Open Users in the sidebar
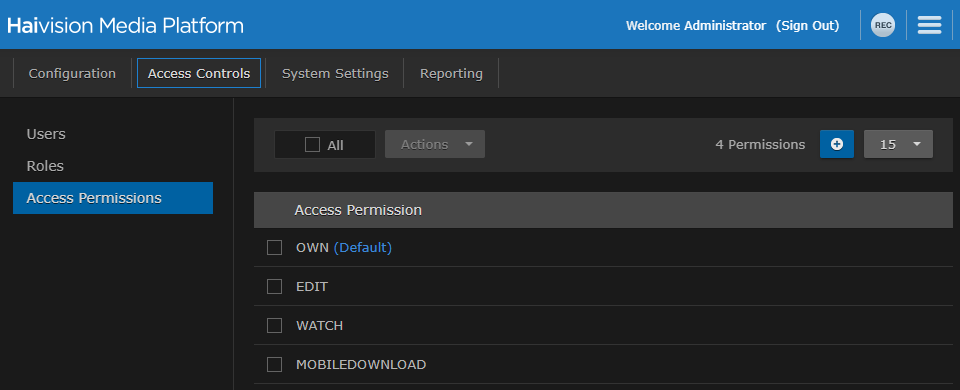960x390 pixels. (46, 134)
